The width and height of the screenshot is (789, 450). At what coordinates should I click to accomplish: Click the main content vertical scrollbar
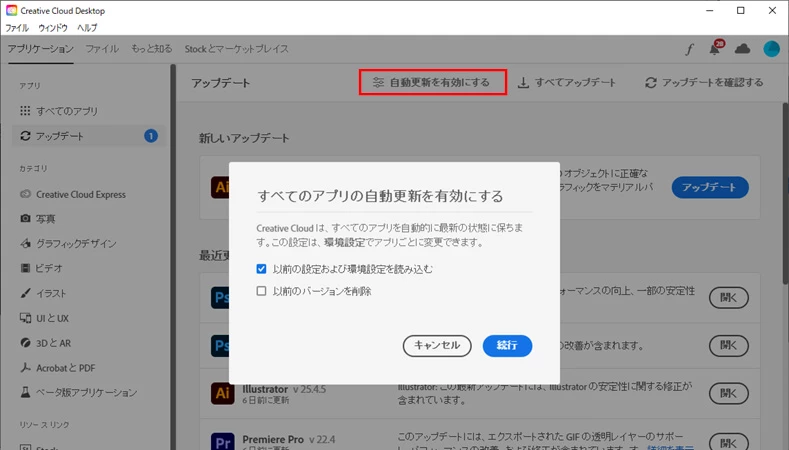[785, 194]
